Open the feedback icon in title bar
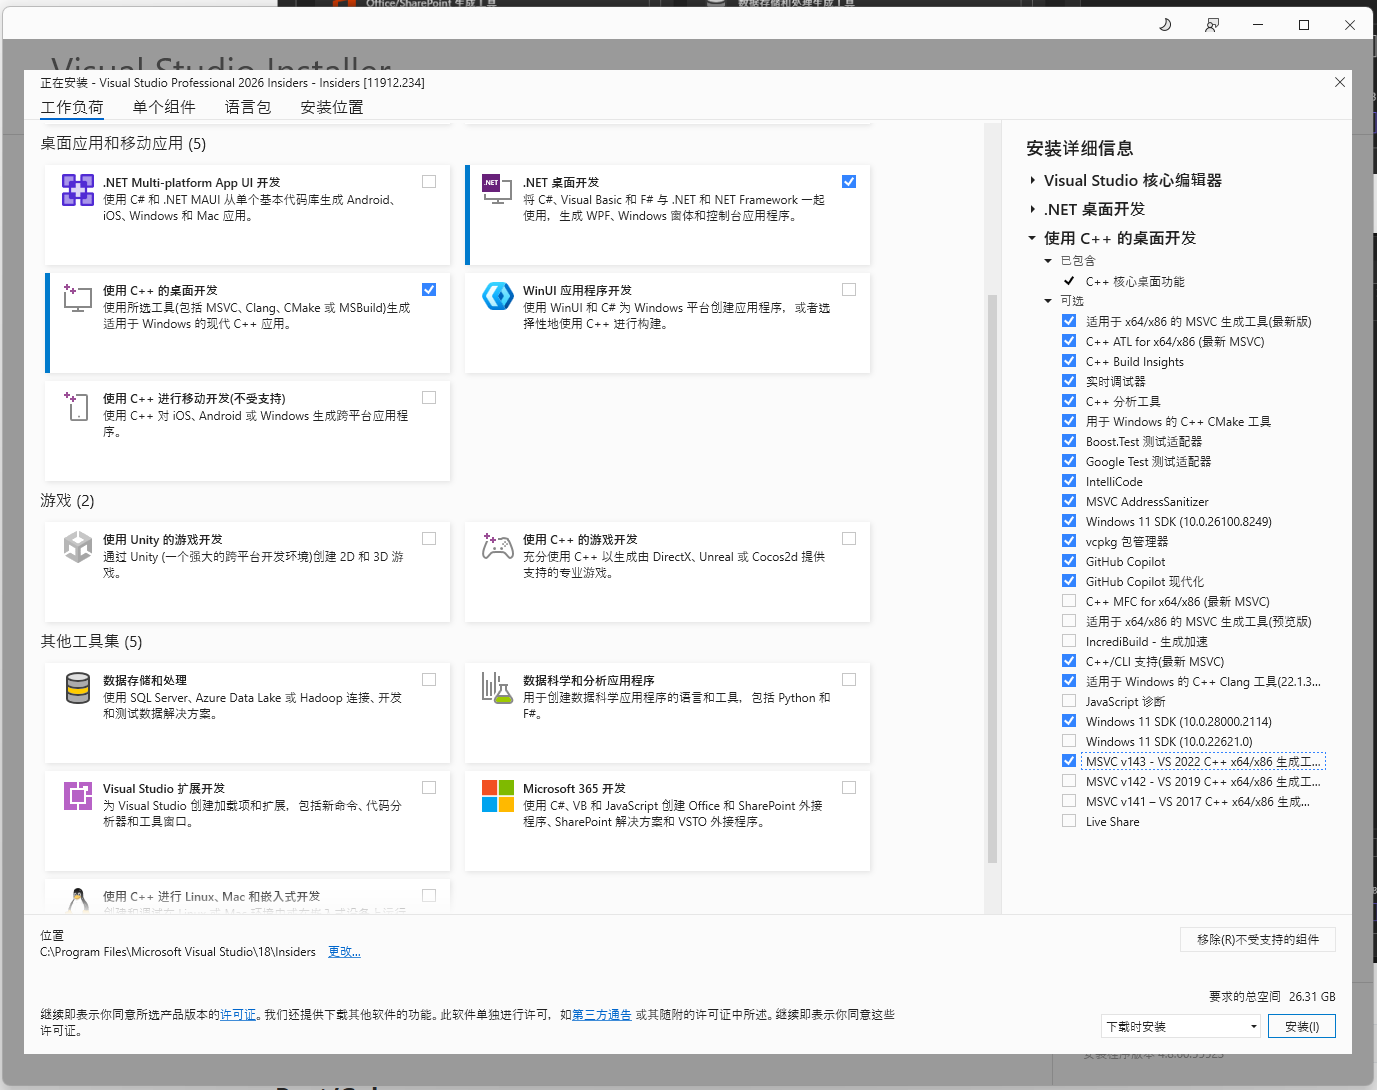This screenshot has height=1090, width=1377. point(1212,25)
